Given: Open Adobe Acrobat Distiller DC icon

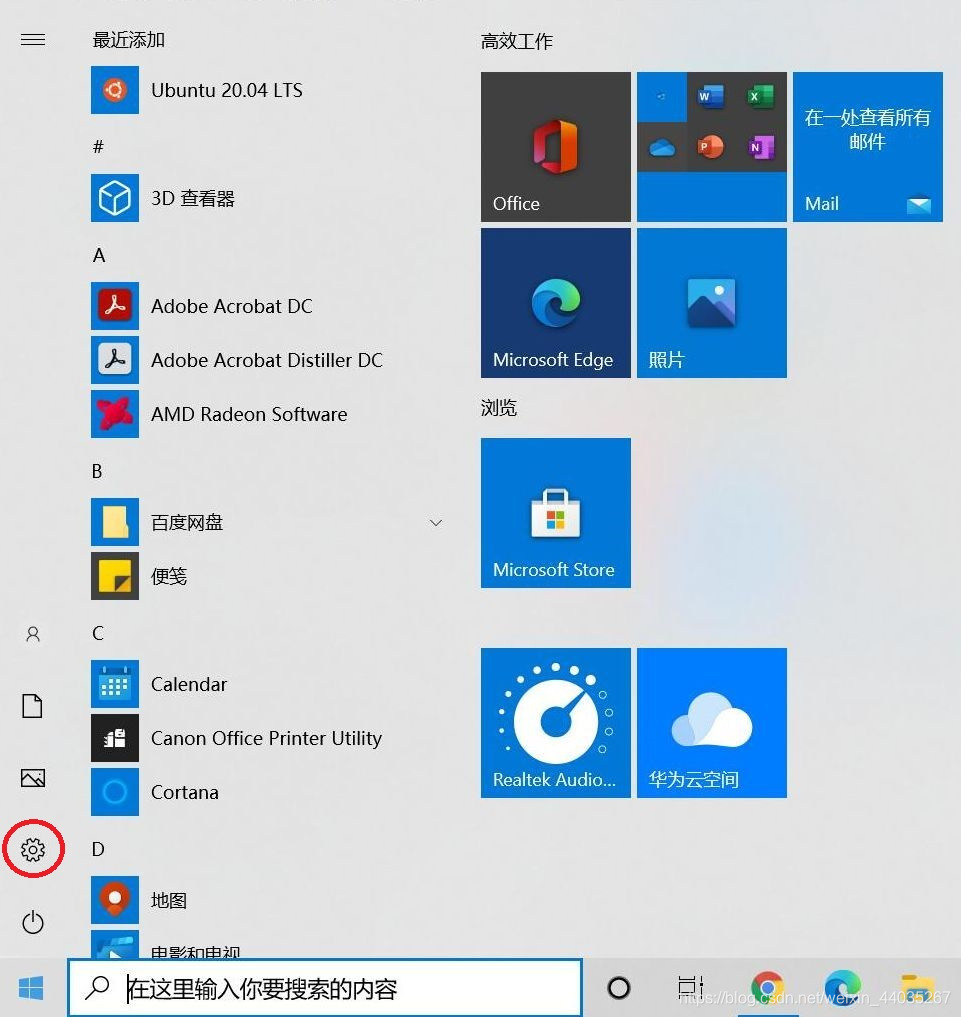Looking at the screenshot, I should 115,359.
